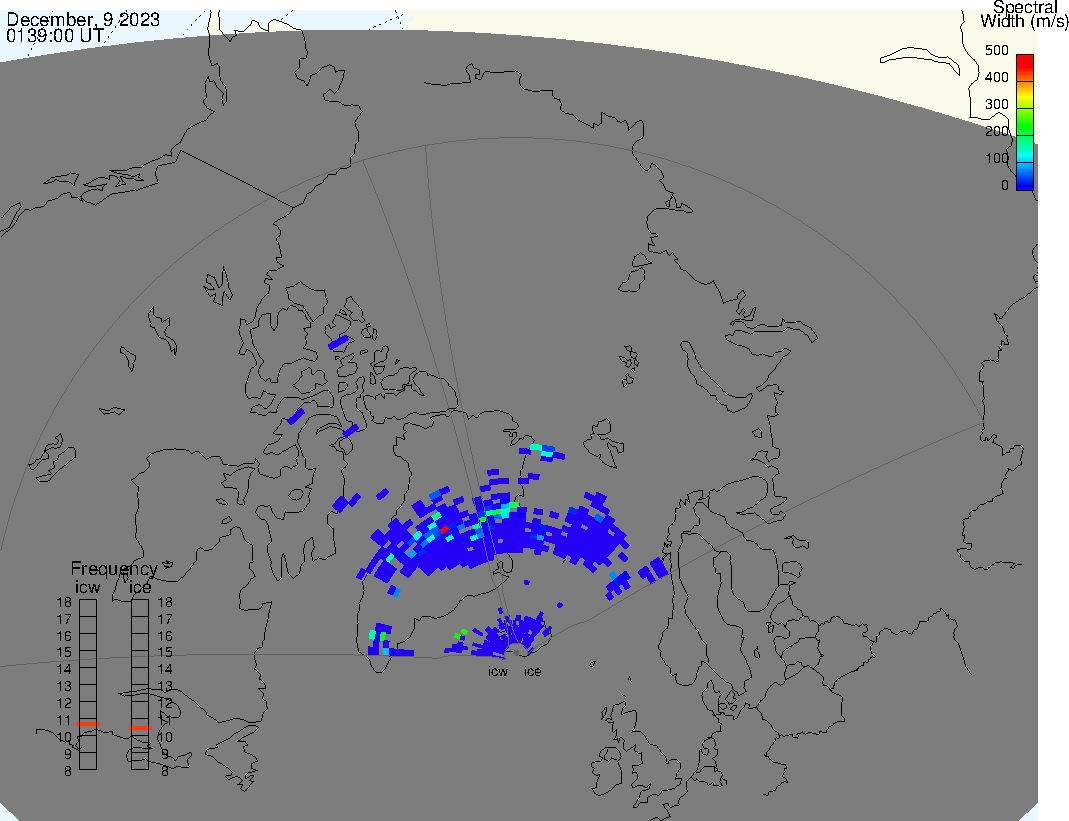Click the single red data cell on the map
1069x821 pixels.
(x=445, y=529)
